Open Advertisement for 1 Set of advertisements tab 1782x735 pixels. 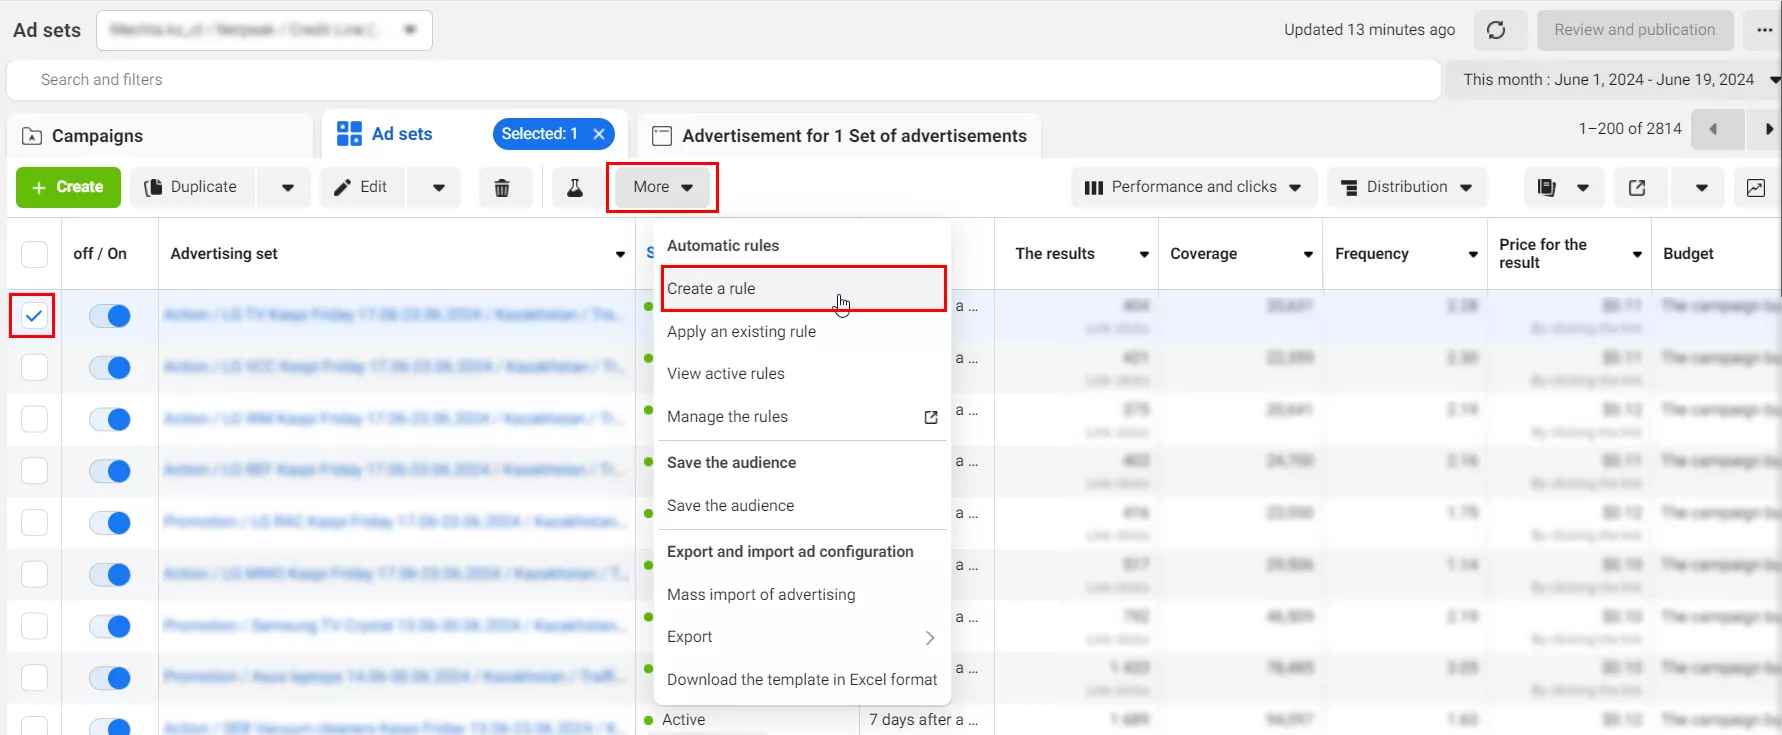(x=839, y=136)
